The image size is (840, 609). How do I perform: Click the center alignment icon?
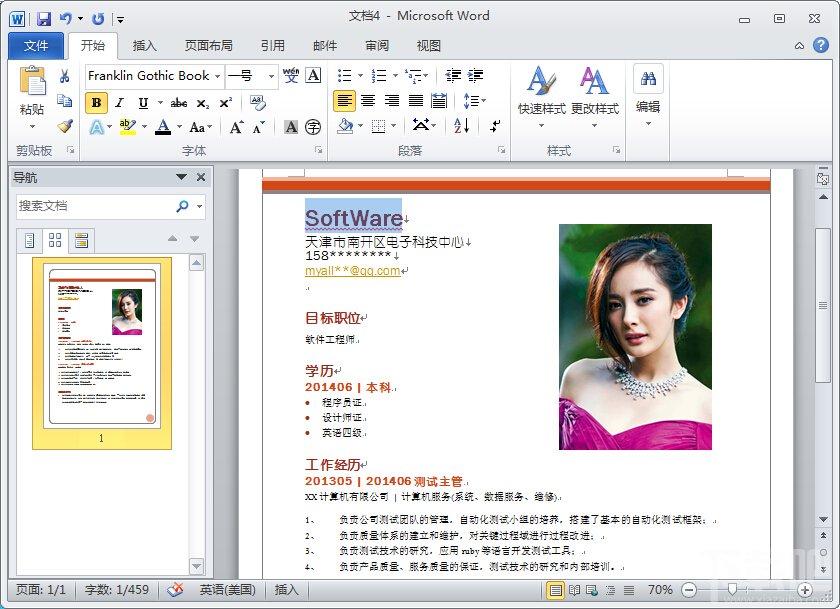coord(367,99)
